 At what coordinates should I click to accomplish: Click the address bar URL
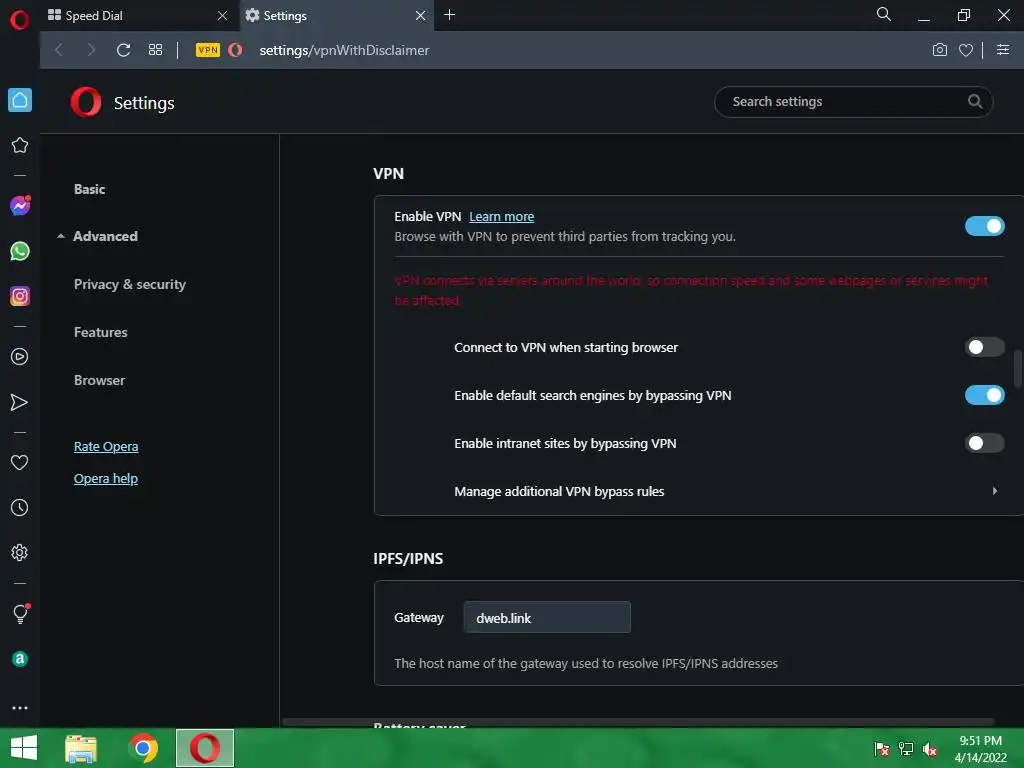tap(344, 50)
